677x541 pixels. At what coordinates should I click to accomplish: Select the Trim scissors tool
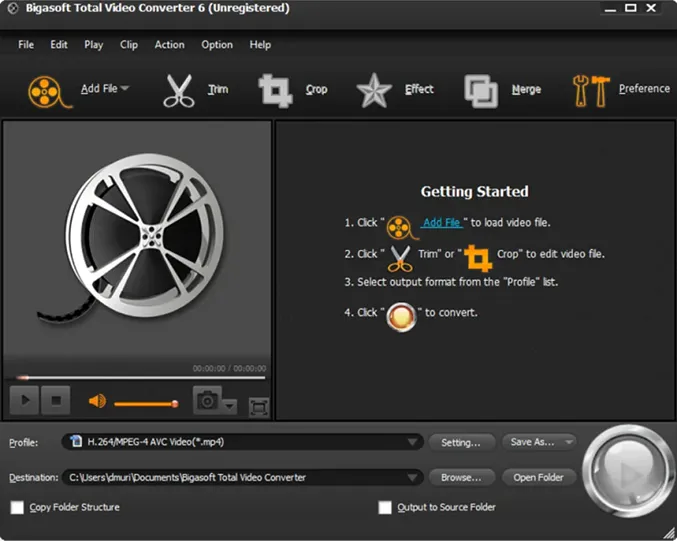pyautogui.click(x=179, y=91)
